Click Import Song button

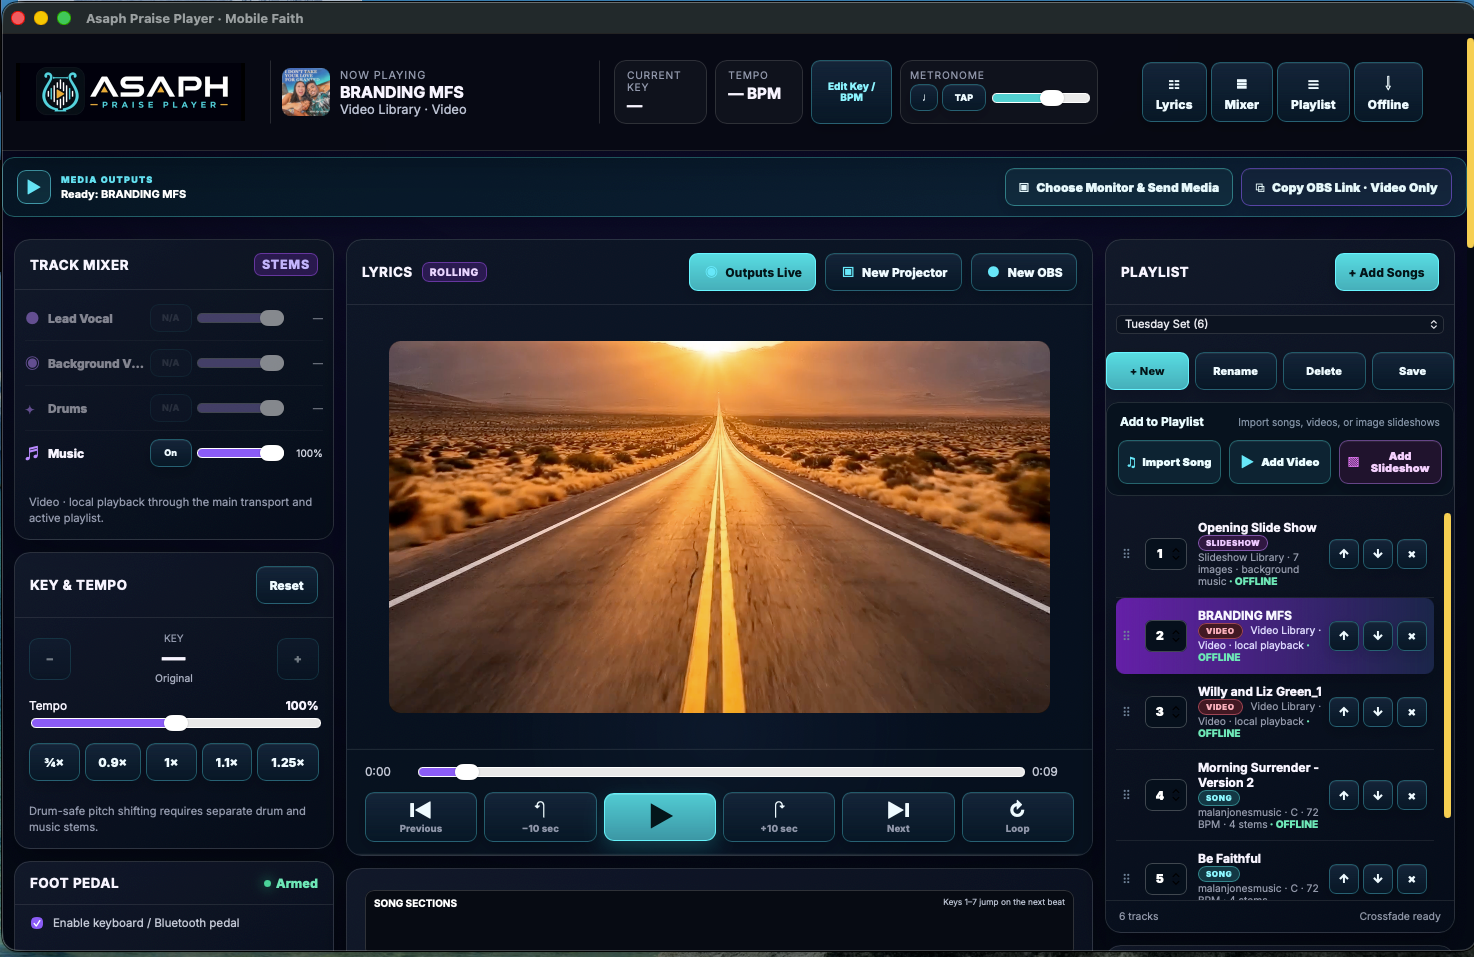(1169, 462)
